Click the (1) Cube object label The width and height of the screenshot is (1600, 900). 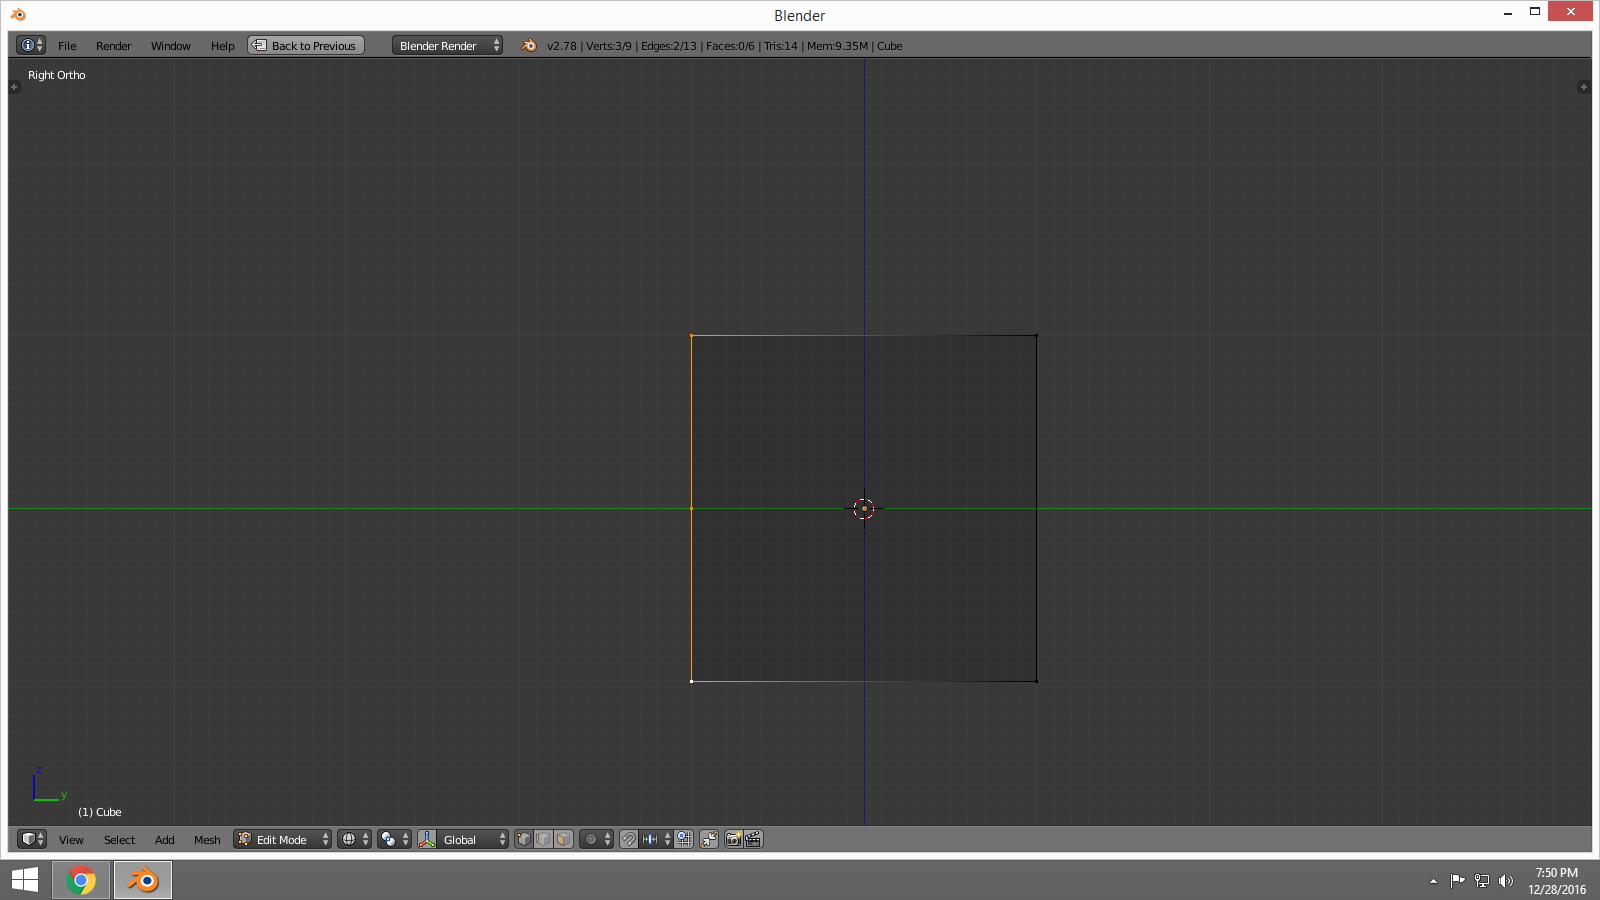click(x=100, y=812)
